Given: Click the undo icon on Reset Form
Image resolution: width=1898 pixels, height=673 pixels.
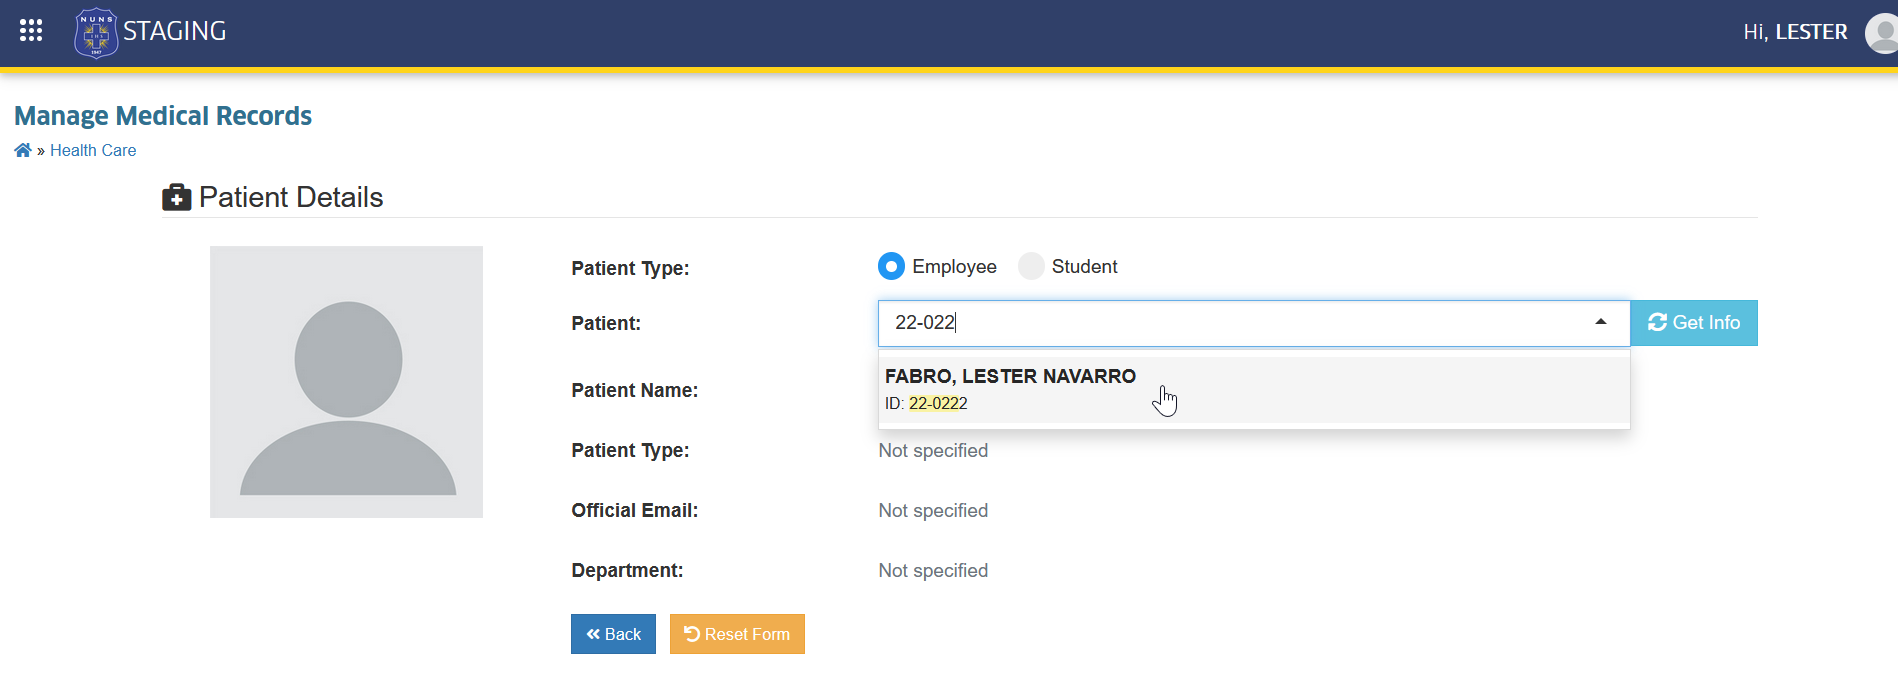Looking at the screenshot, I should 691,633.
